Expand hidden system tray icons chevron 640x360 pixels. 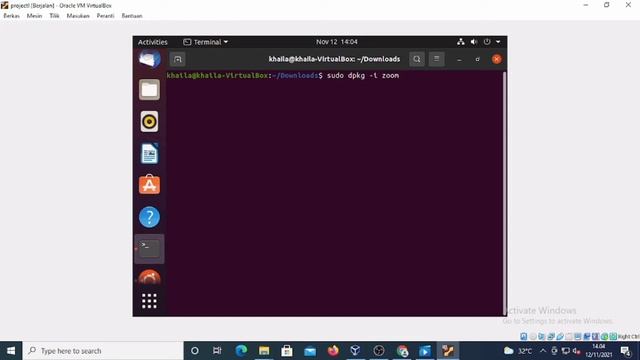click(543, 351)
